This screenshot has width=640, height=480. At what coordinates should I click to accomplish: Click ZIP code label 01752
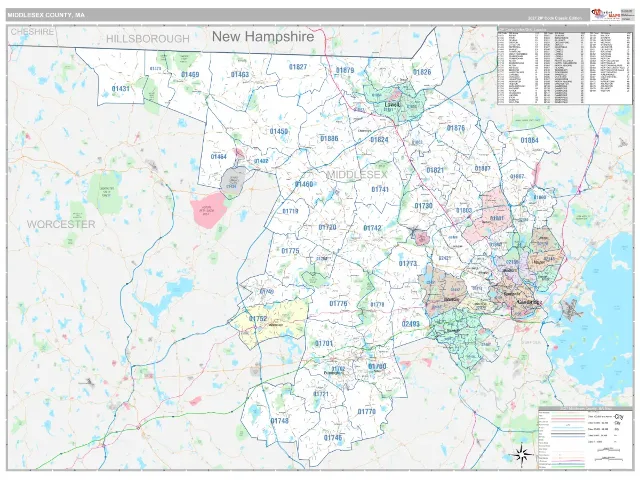click(258, 319)
